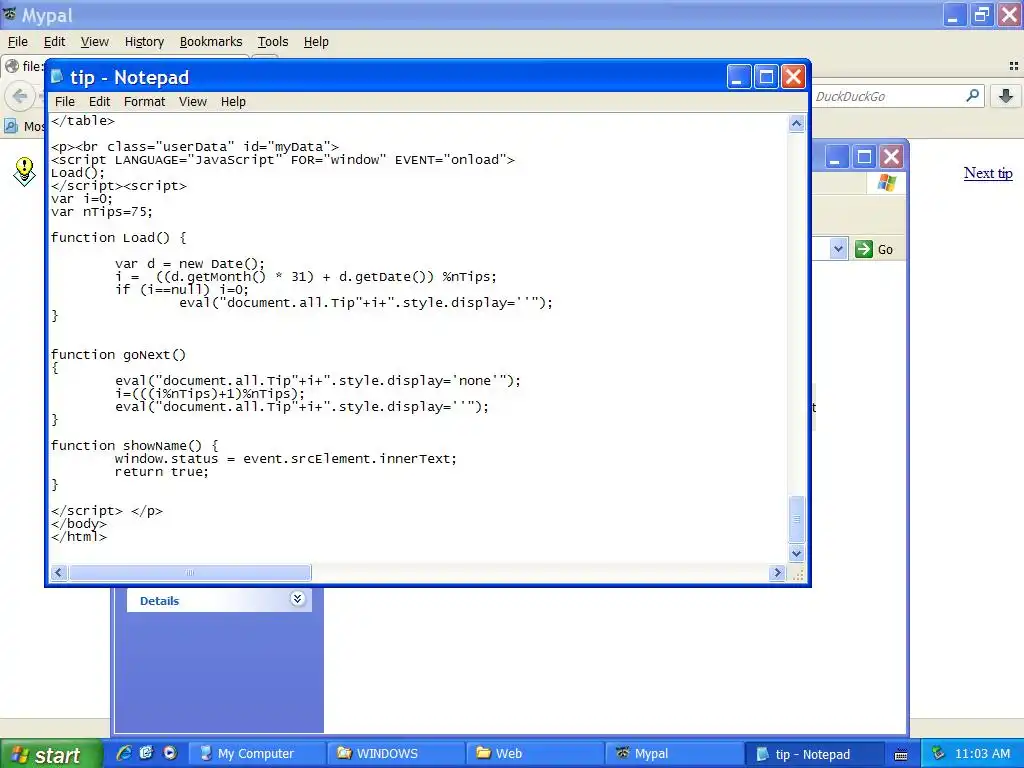This screenshot has width=1024, height=768.
Task: Click Mypal back arrow button
Action: coord(20,97)
